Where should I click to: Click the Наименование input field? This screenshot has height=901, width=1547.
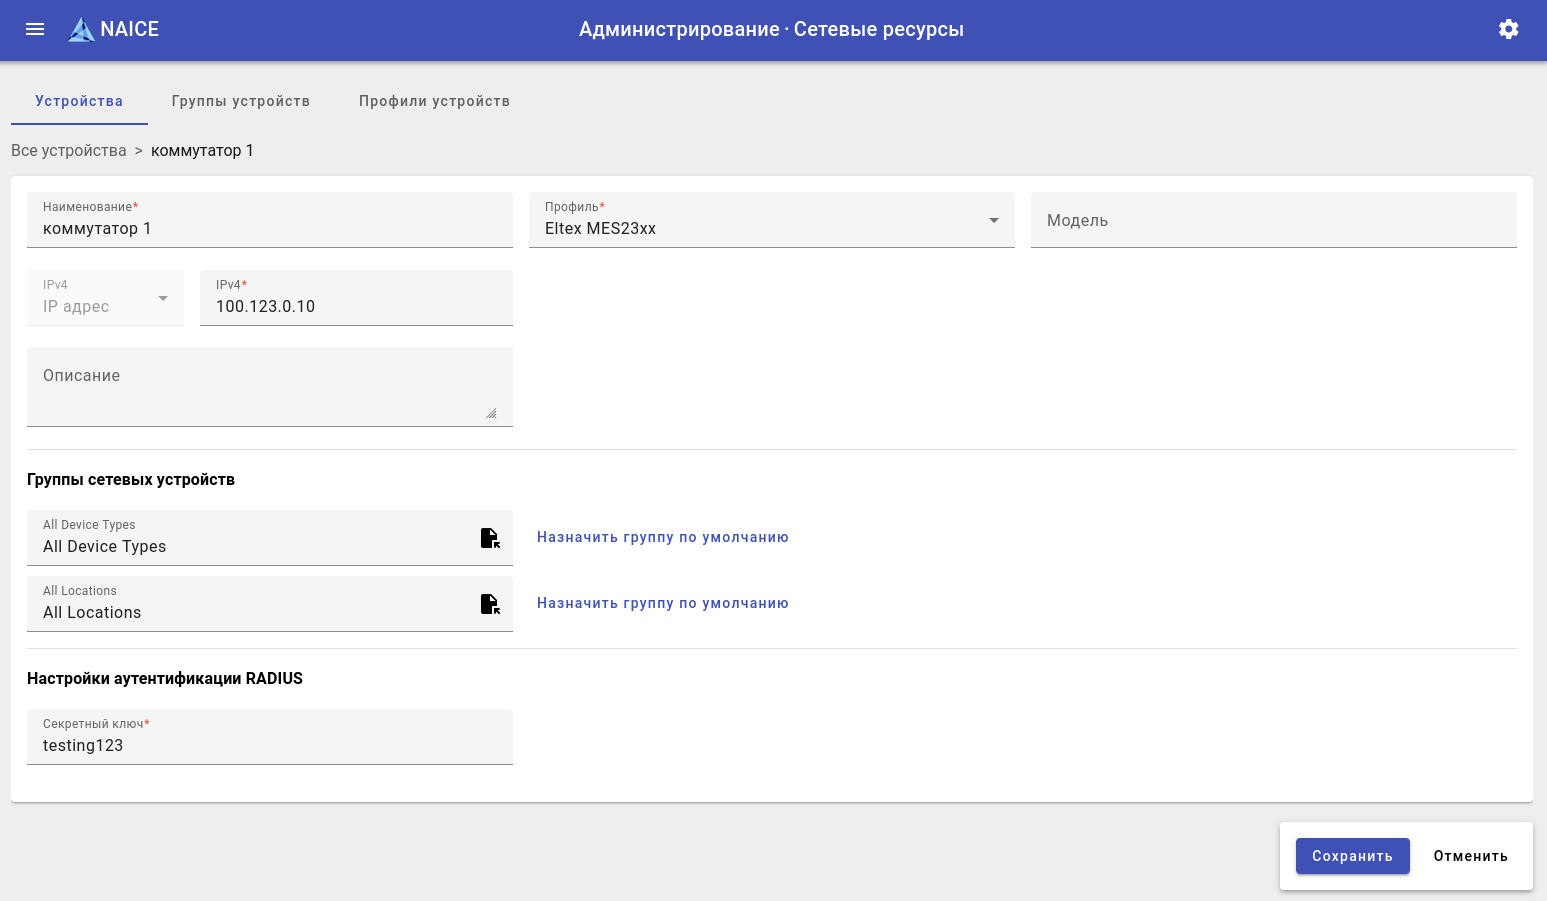click(270, 228)
